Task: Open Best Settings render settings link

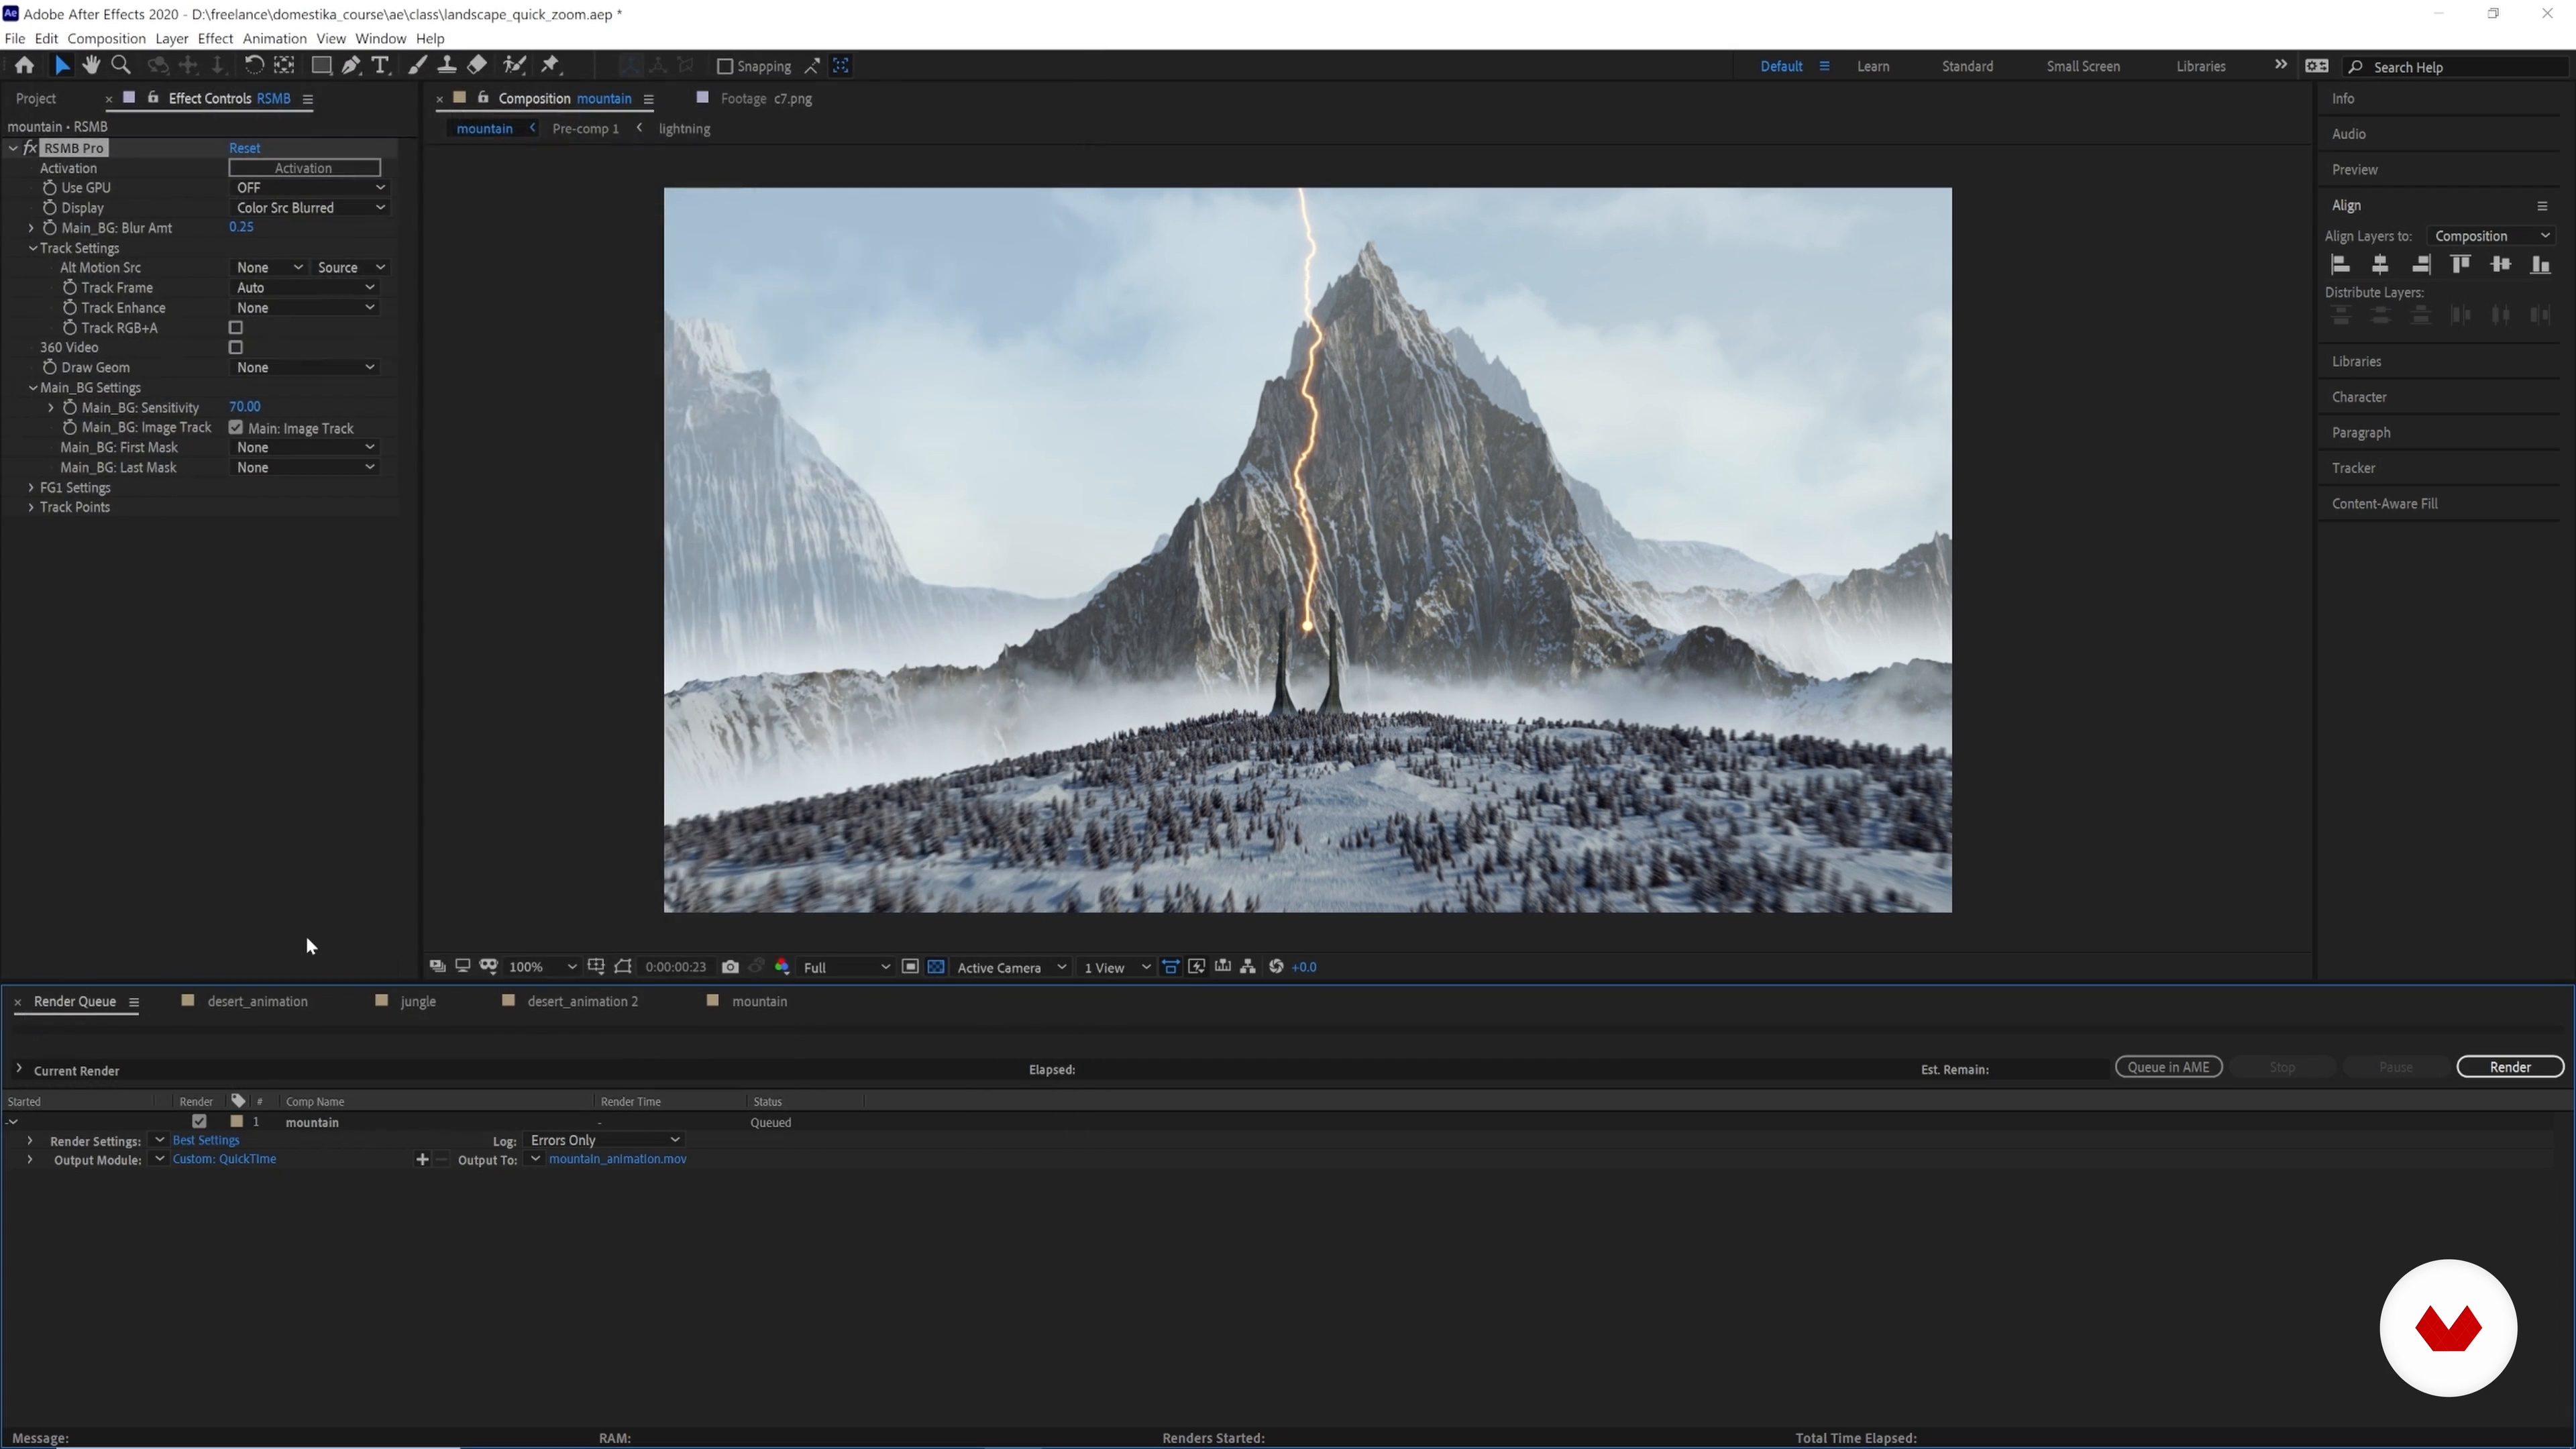Action: (206, 1140)
